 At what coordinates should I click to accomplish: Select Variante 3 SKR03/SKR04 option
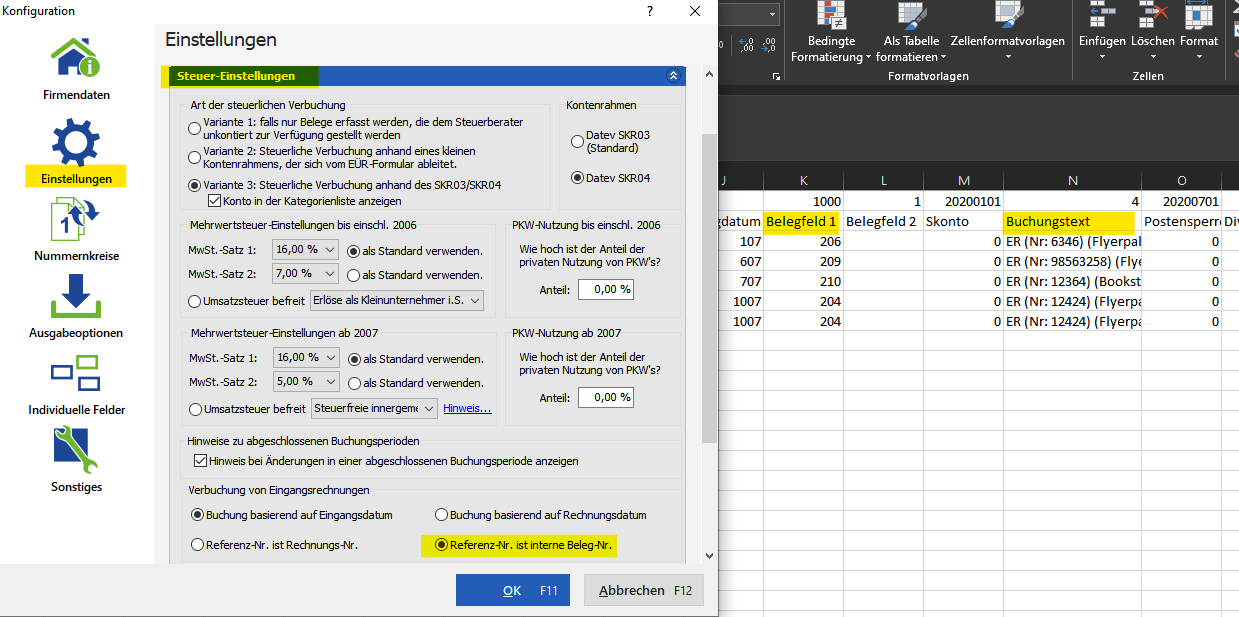194,185
